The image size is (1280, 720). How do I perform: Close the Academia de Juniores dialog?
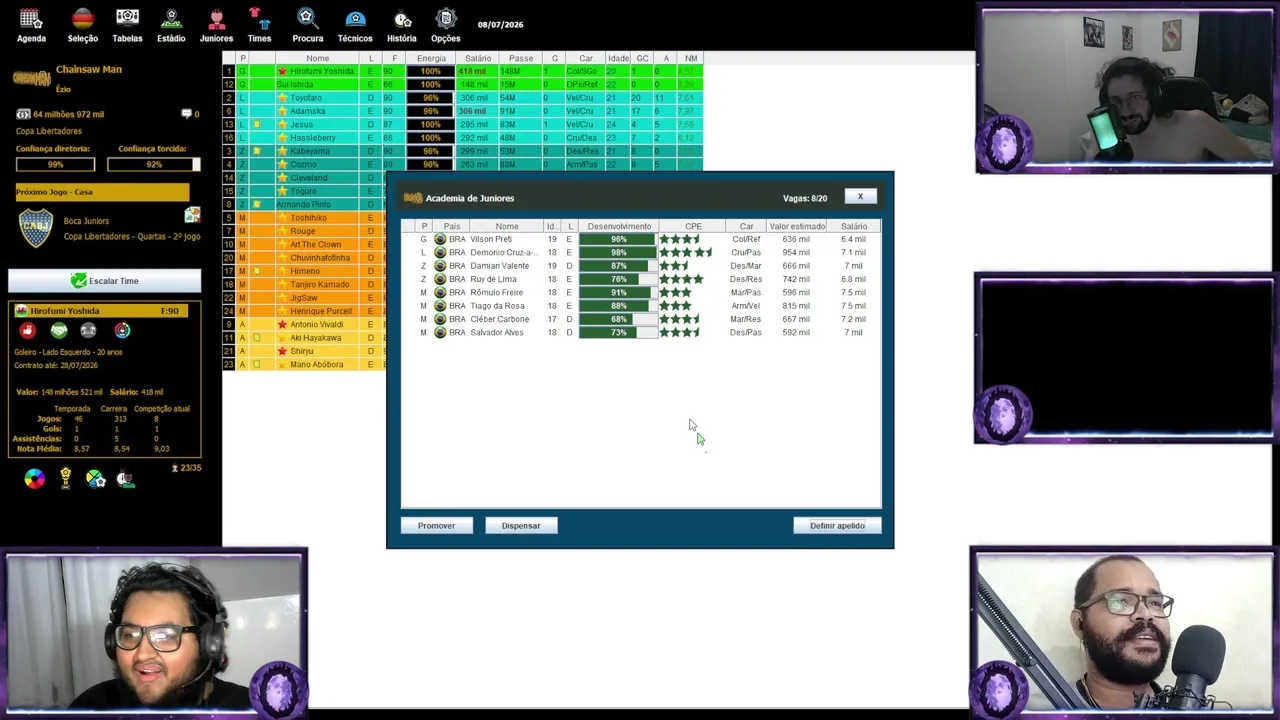point(860,197)
